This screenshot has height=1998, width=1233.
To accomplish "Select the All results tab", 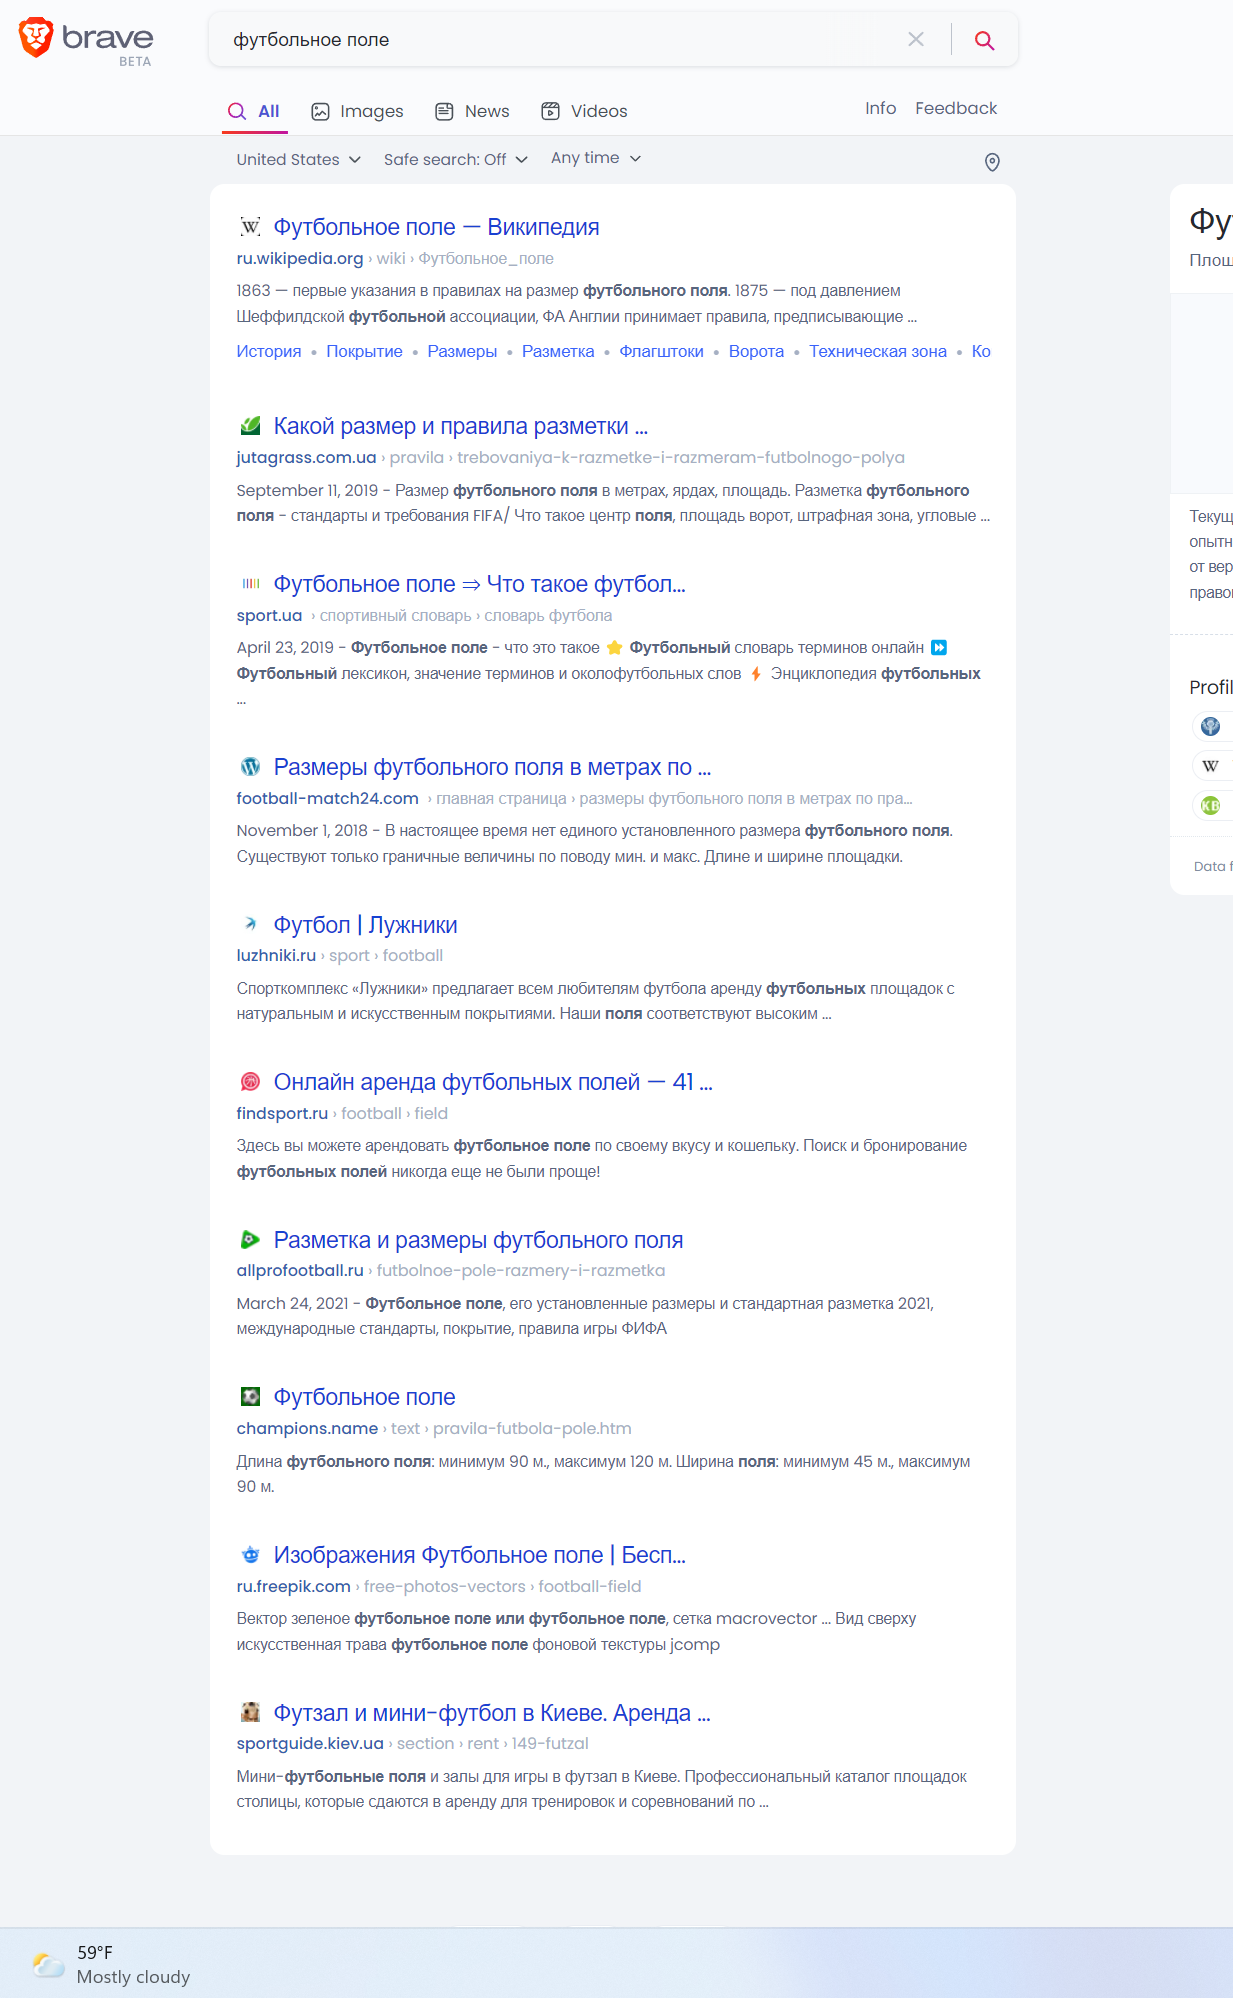I will [254, 111].
